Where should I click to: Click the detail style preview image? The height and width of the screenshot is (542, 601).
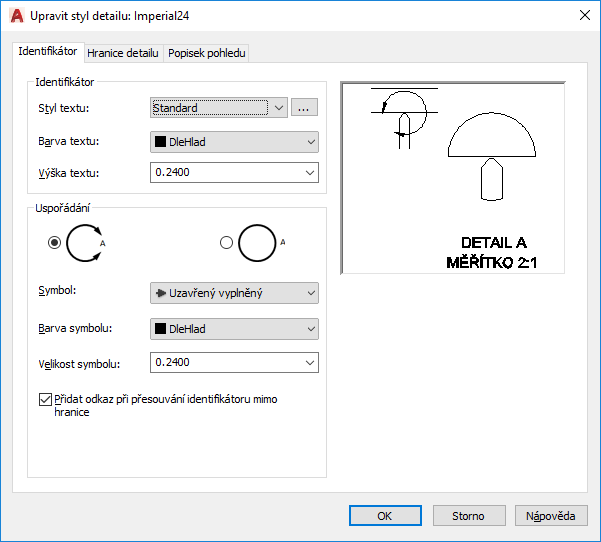(453, 178)
